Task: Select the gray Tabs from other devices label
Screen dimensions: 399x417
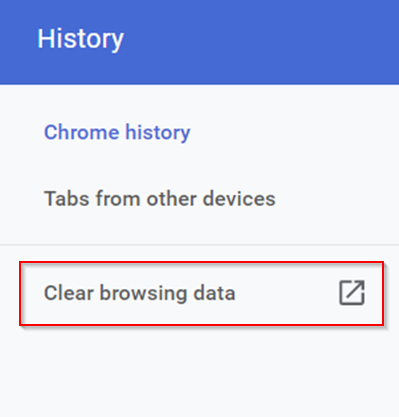Action: point(160,199)
